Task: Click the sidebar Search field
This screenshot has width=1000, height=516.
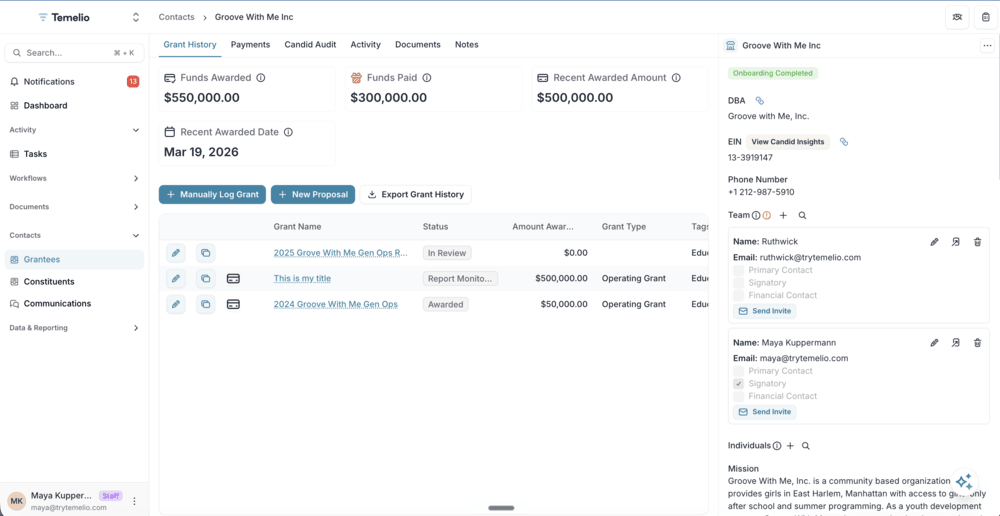Action: coord(75,53)
